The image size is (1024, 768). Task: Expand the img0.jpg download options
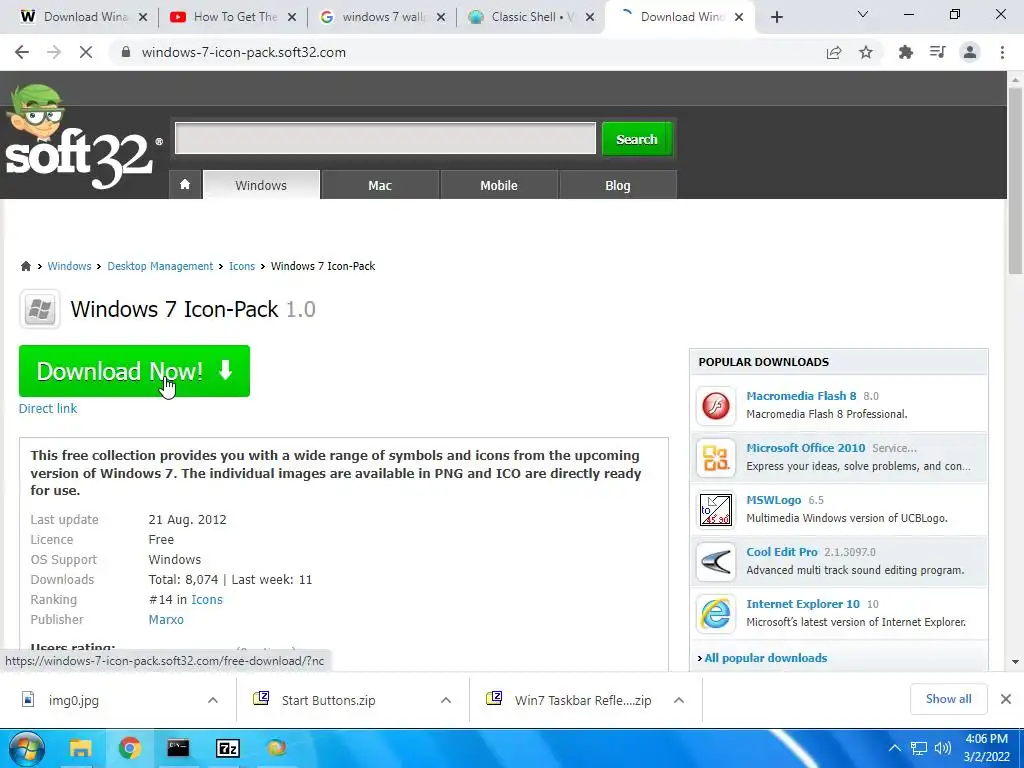213,700
